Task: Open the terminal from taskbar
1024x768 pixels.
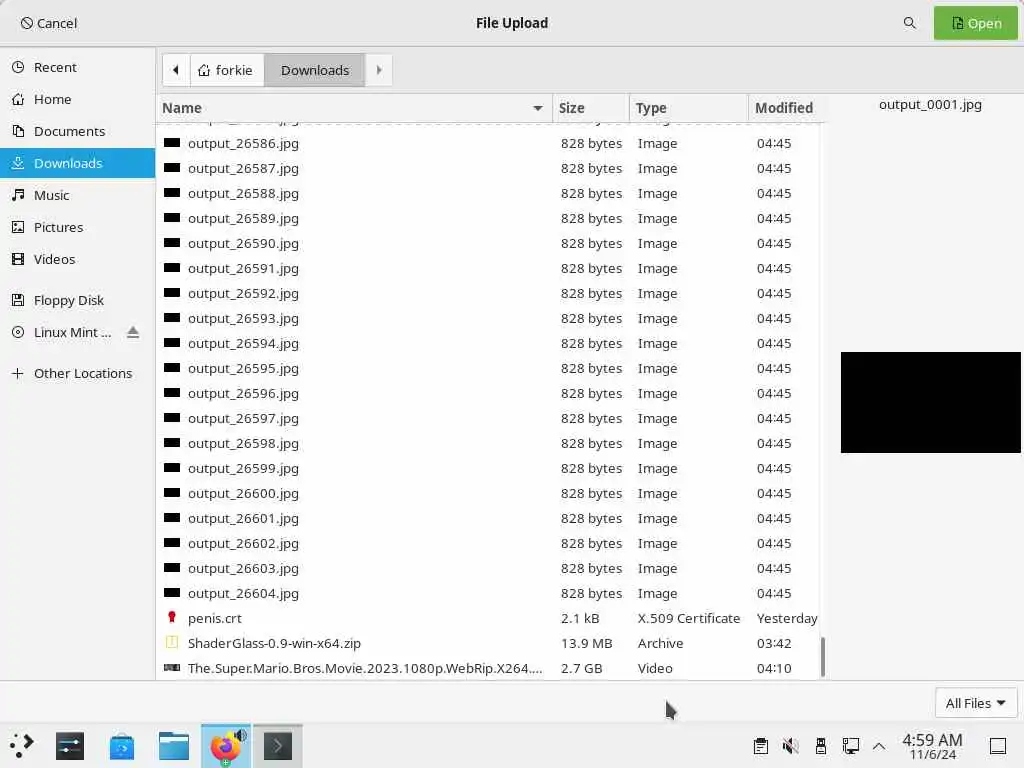Action: (278, 746)
